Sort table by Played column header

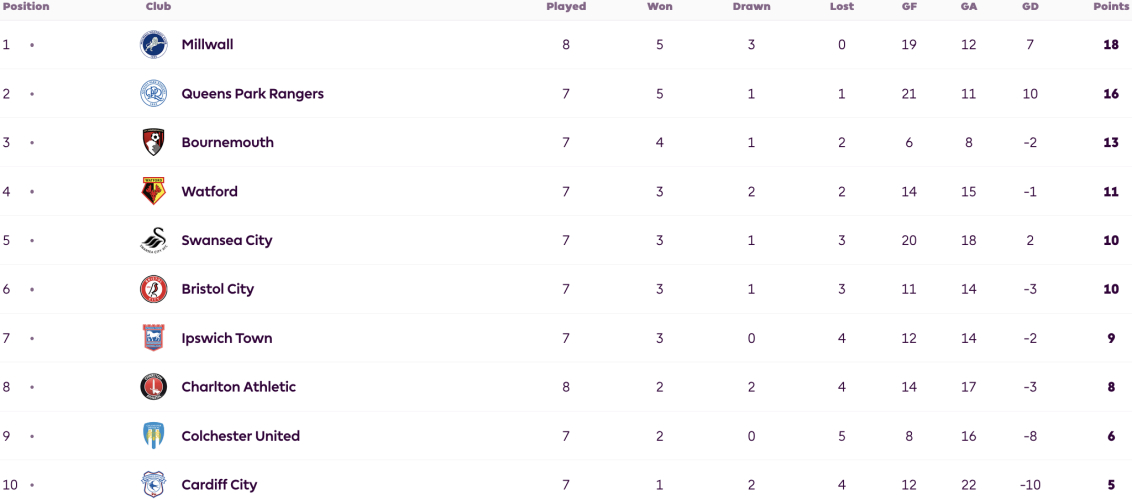pyautogui.click(x=566, y=6)
